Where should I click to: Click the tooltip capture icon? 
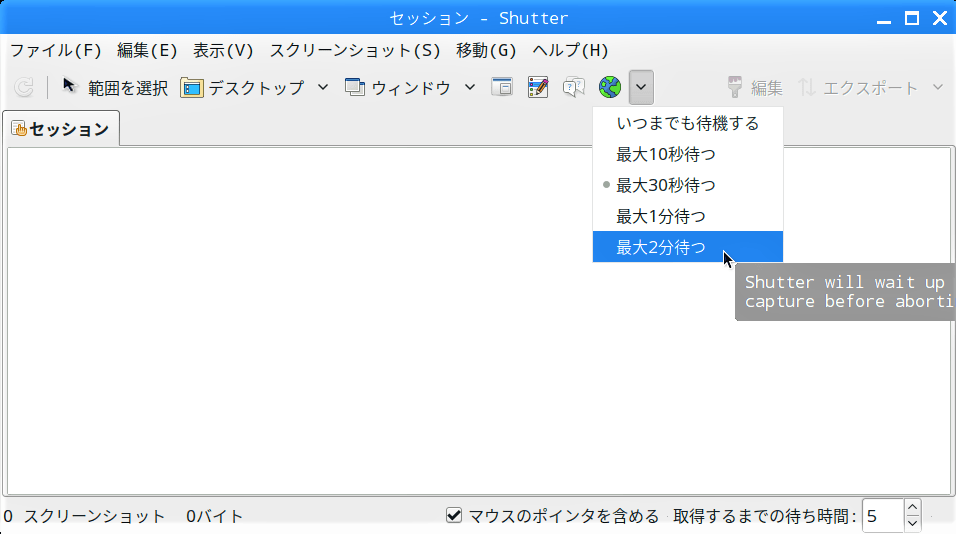point(574,88)
